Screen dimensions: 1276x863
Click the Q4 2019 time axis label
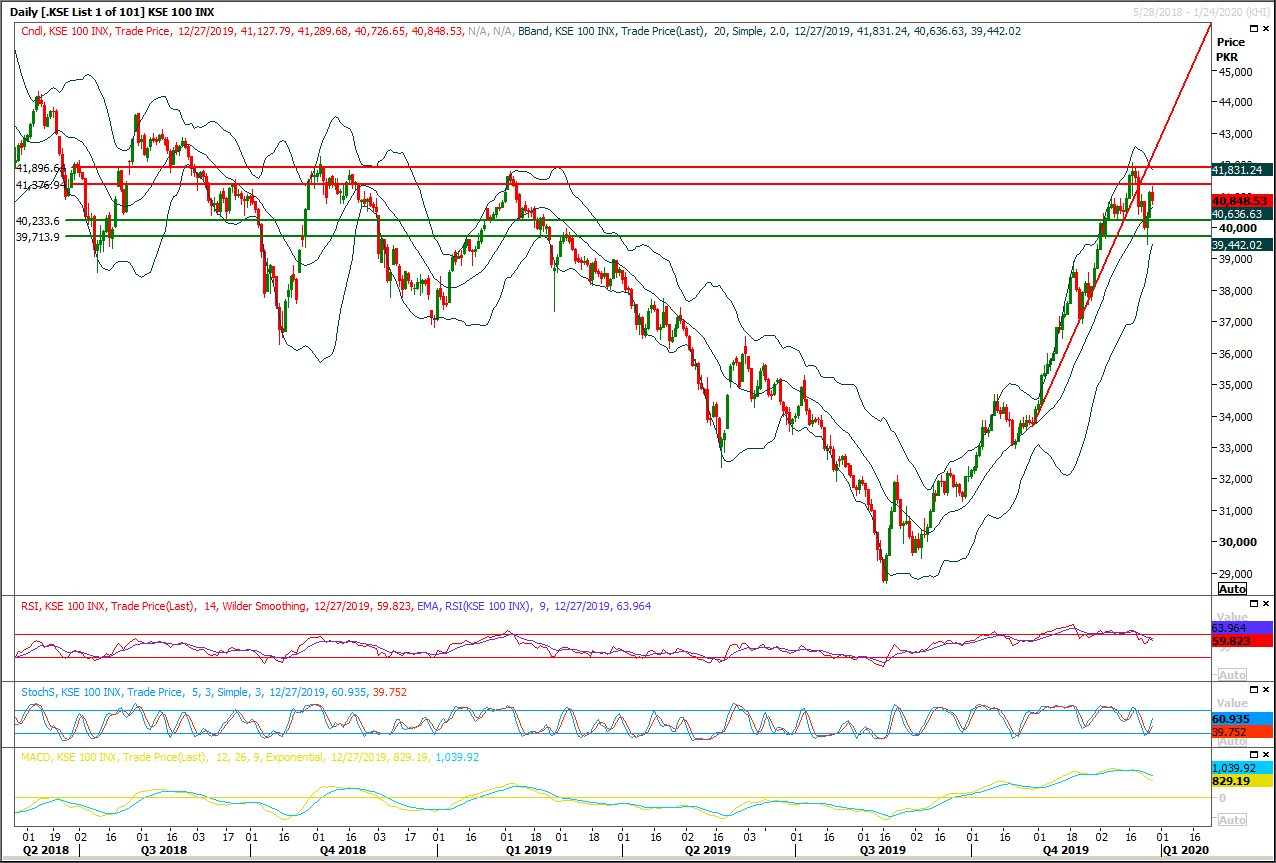1068,851
